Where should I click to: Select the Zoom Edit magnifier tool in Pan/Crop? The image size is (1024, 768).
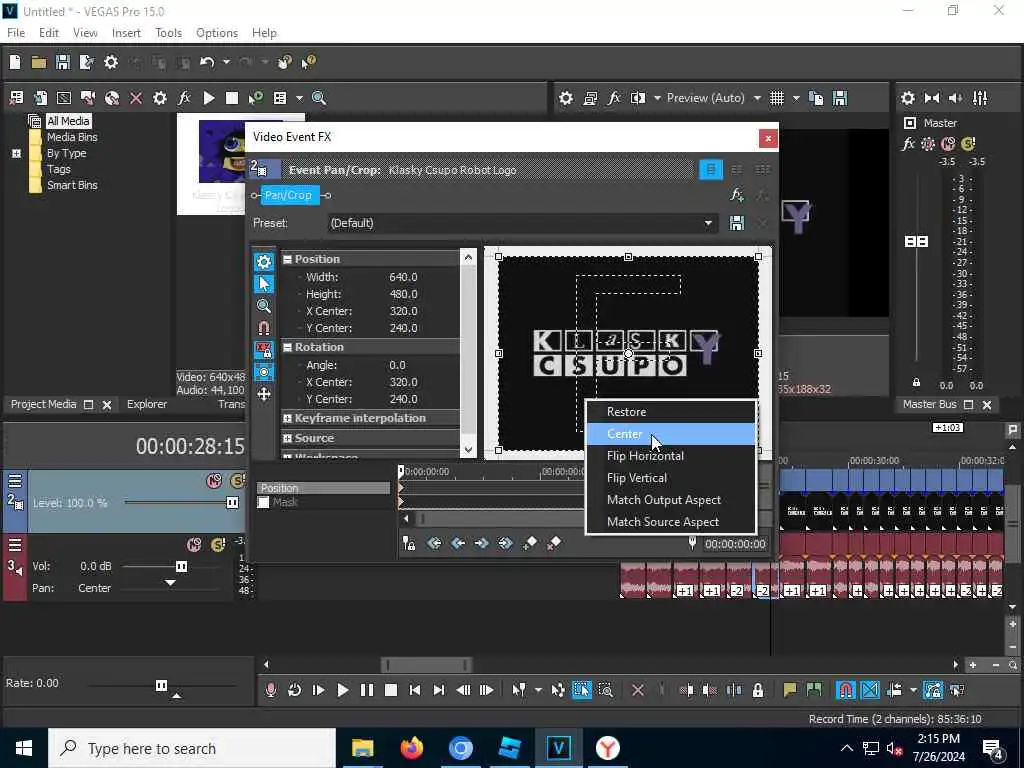264,306
